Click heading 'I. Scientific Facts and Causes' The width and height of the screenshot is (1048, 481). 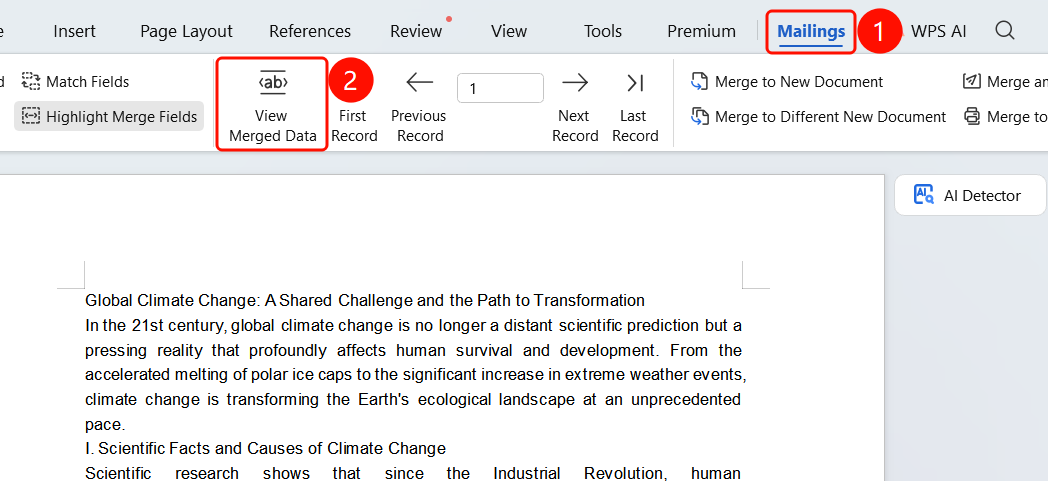click(x=265, y=448)
